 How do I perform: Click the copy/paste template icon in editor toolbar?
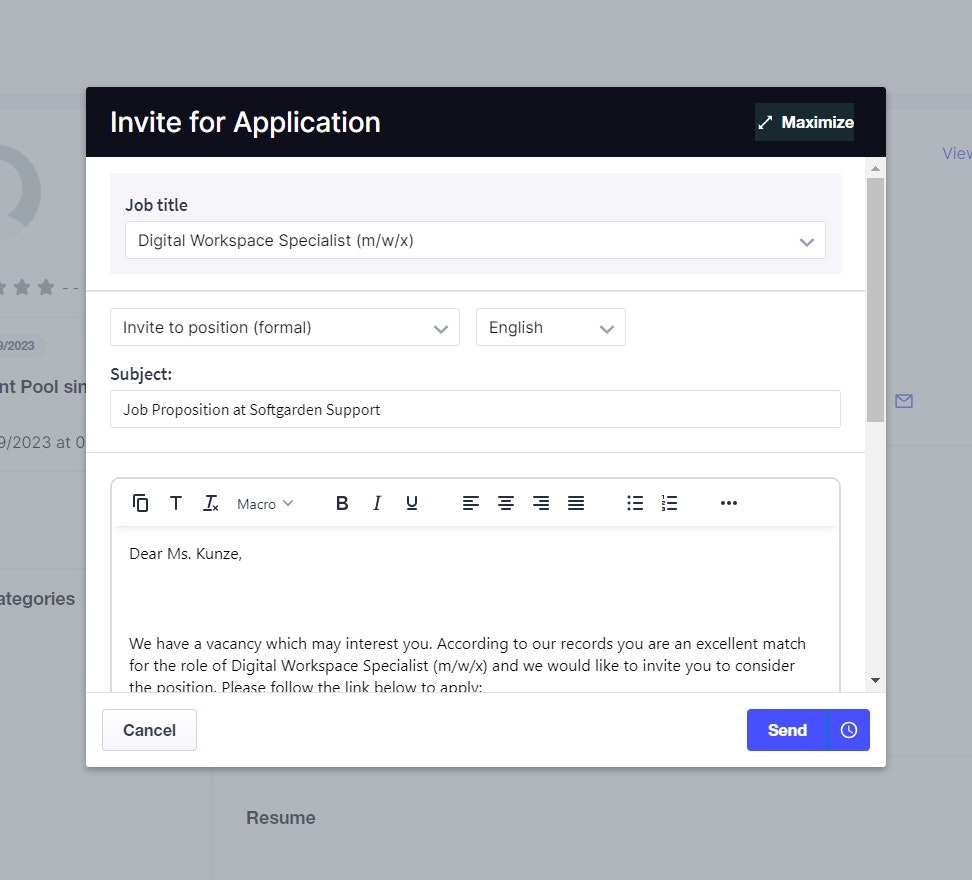141,503
